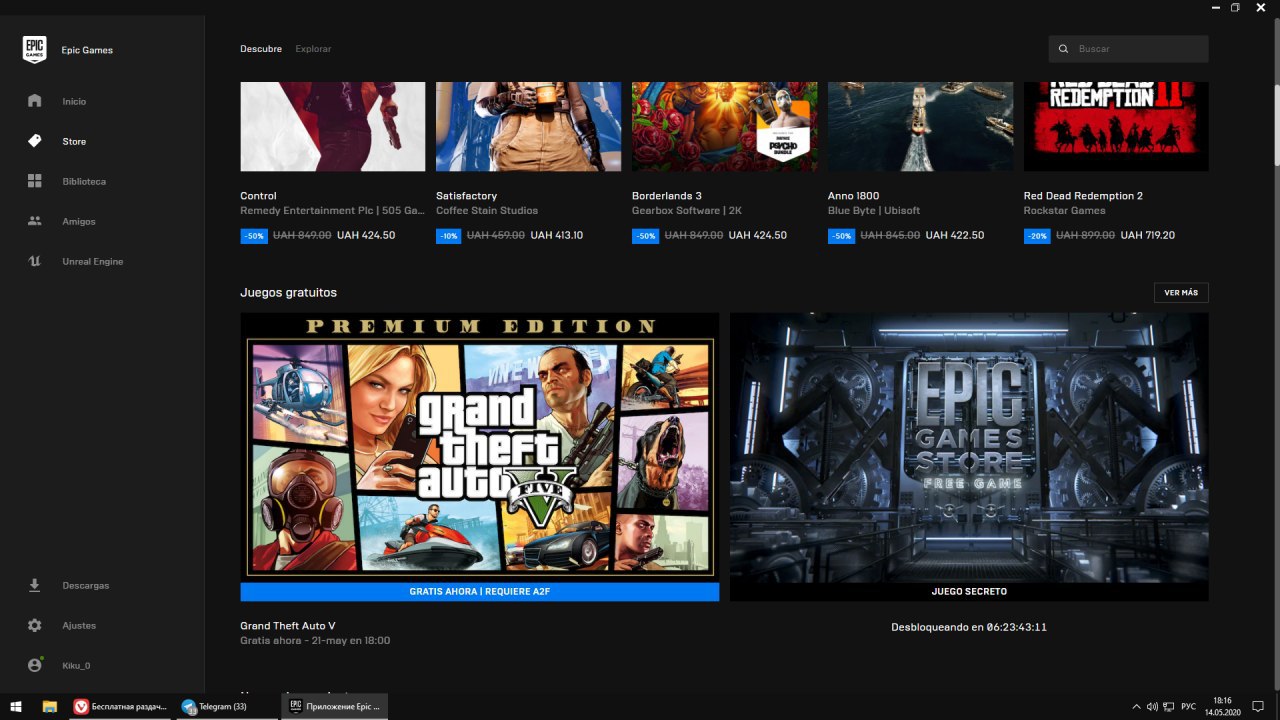Switch to Vivaldi browser taskbar window
1280x720 pixels.
120,706
